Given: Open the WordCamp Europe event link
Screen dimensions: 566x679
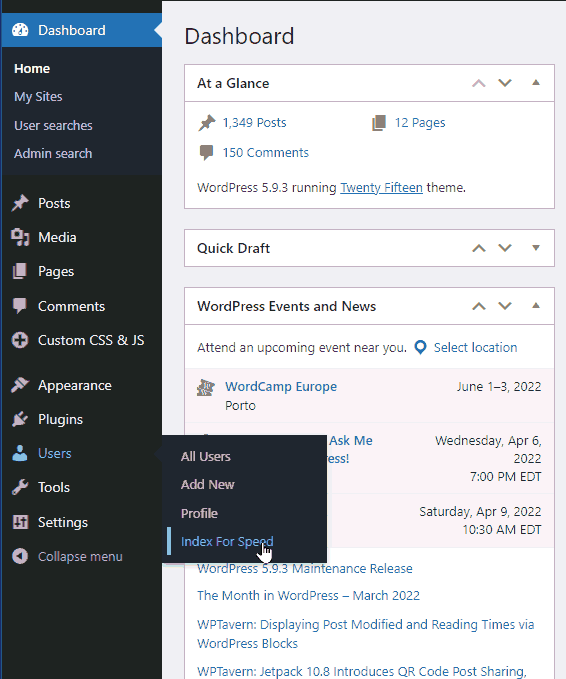Looking at the screenshot, I should [x=281, y=386].
